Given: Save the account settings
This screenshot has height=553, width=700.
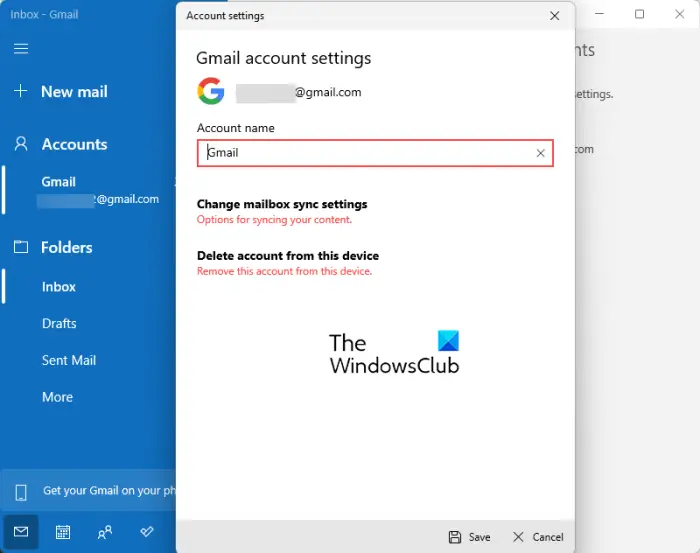Looking at the screenshot, I should point(469,537).
